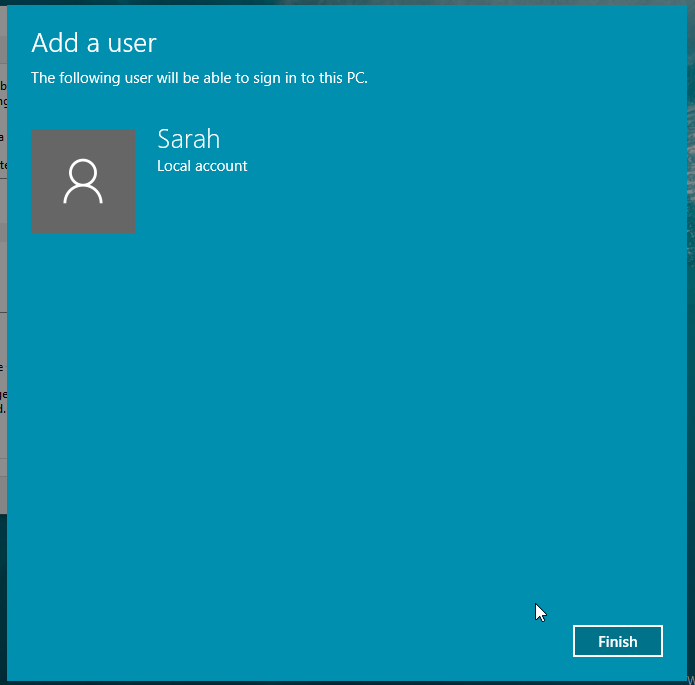
Task: Click the 'Add a user' heading
Action: coord(94,43)
